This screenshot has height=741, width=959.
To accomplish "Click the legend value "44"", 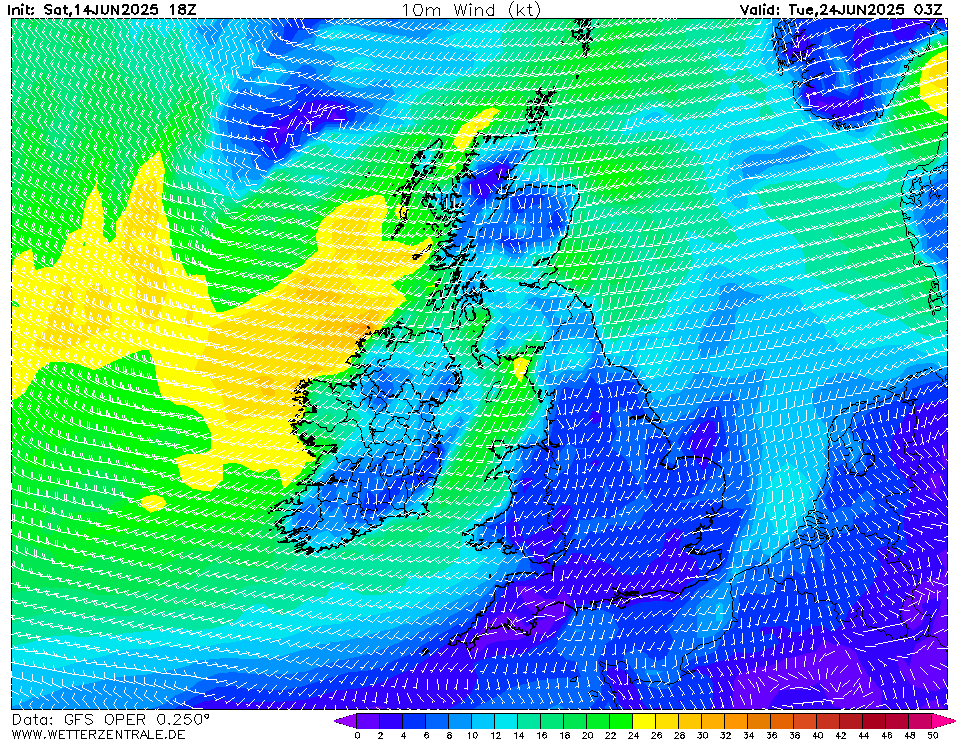I will (x=864, y=735).
